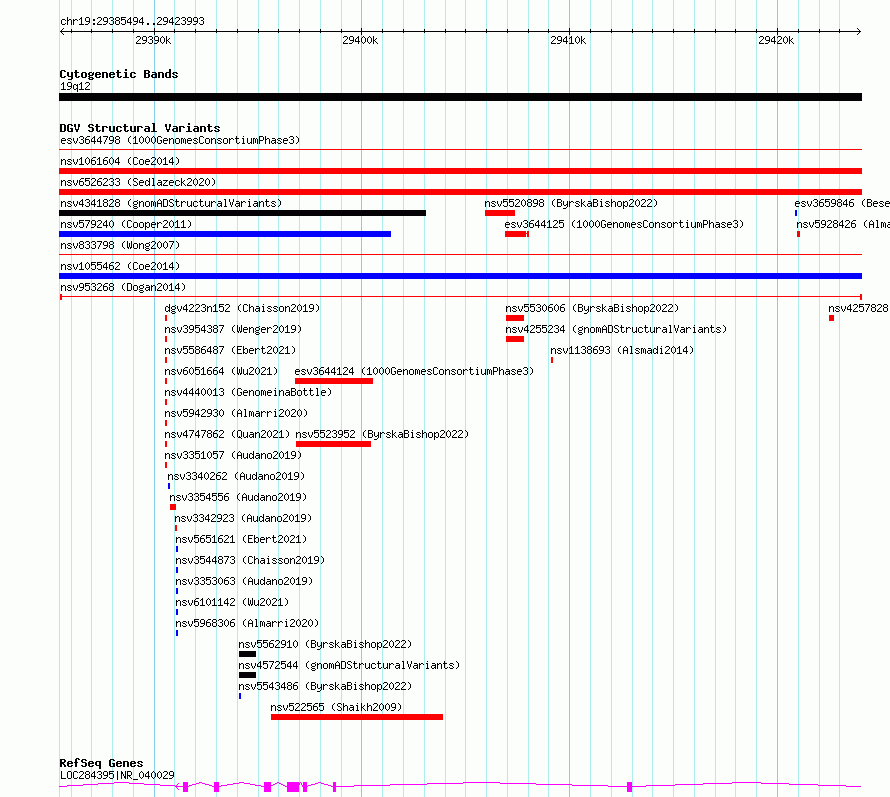The width and height of the screenshot is (890, 797).
Task: Open variant nsv5942930 (Almarri2020)
Action: (x=236, y=413)
